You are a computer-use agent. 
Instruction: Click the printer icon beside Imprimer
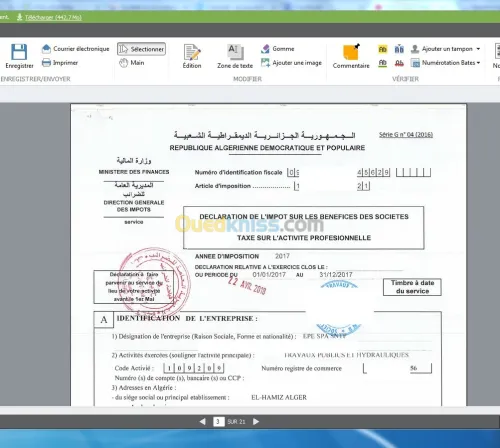coord(46,63)
